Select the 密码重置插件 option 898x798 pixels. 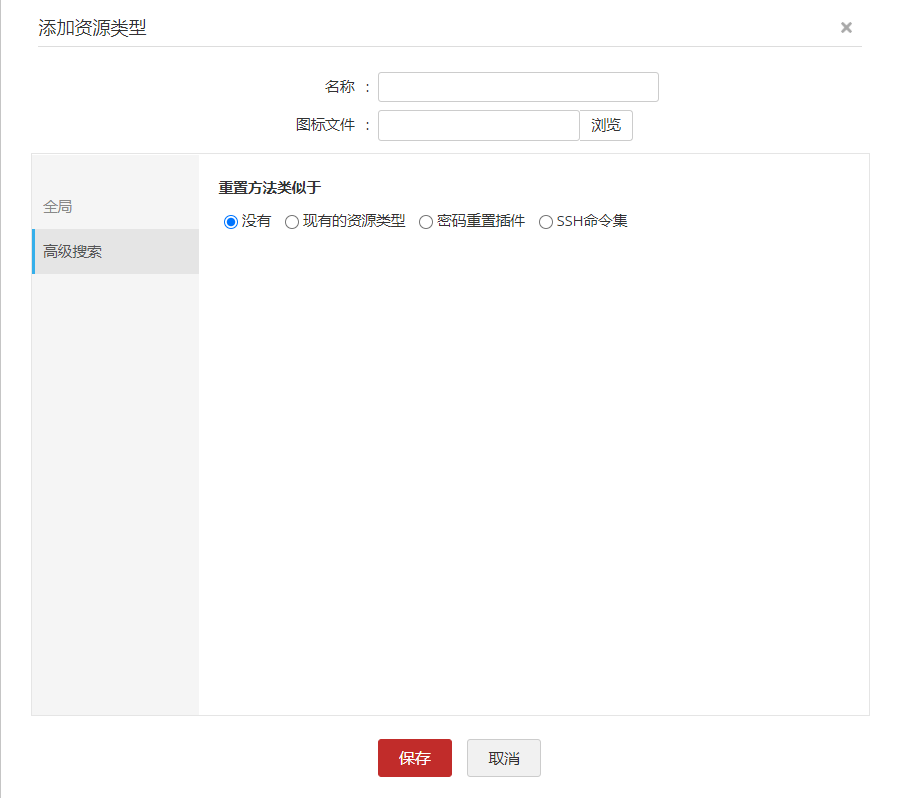pos(426,221)
